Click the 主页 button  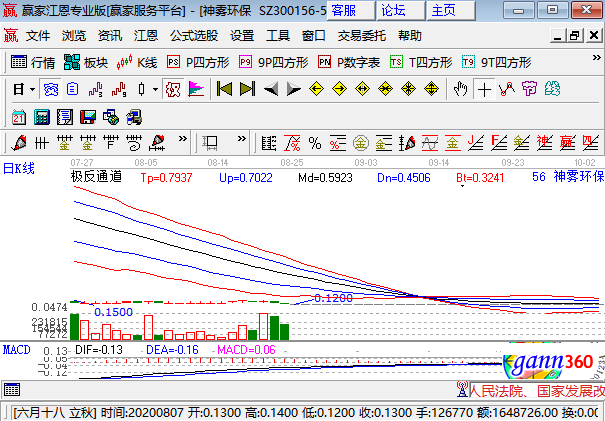451,10
